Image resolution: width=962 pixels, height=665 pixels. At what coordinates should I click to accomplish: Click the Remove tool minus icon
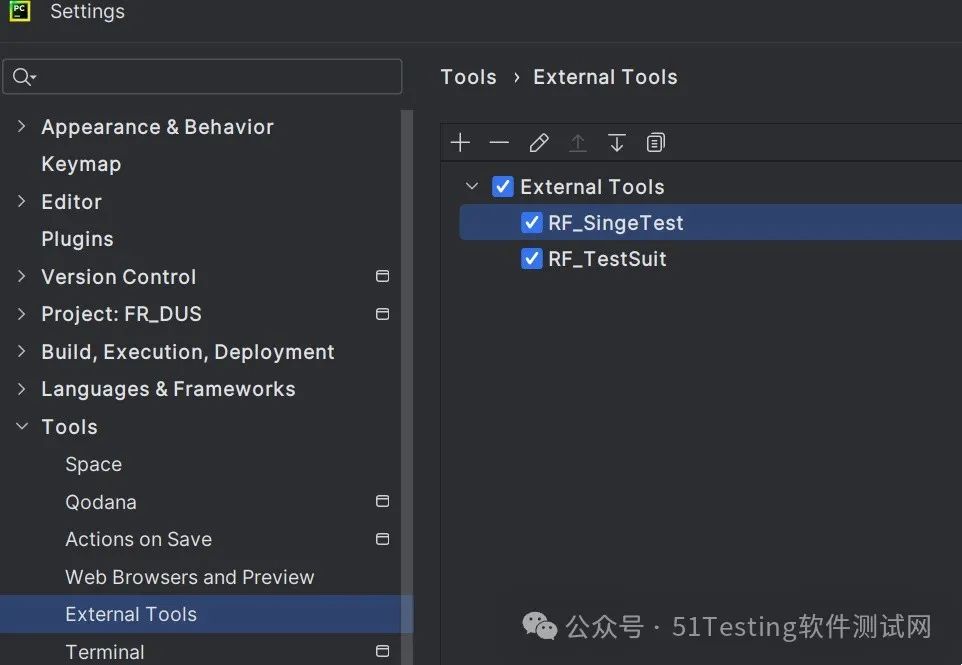pyautogui.click(x=499, y=143)
